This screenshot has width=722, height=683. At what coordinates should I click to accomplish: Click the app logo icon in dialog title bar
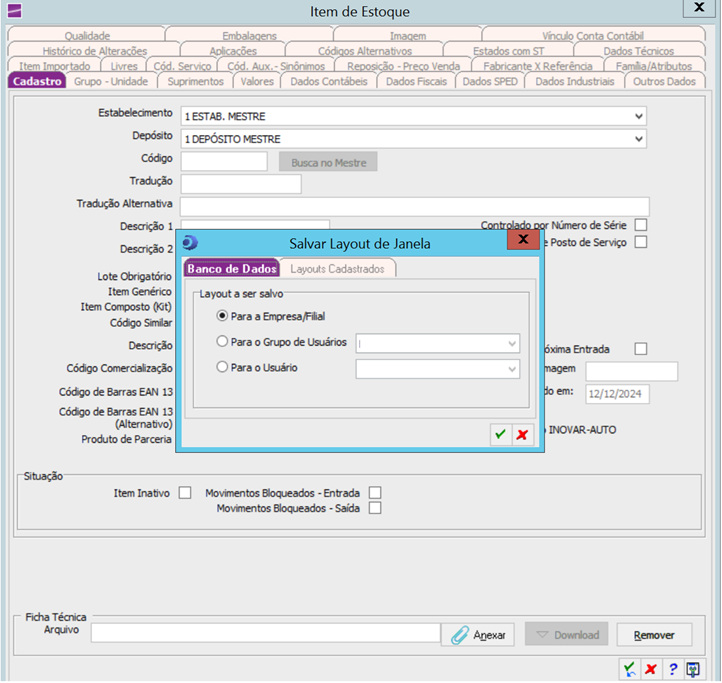tap(191, 242)
